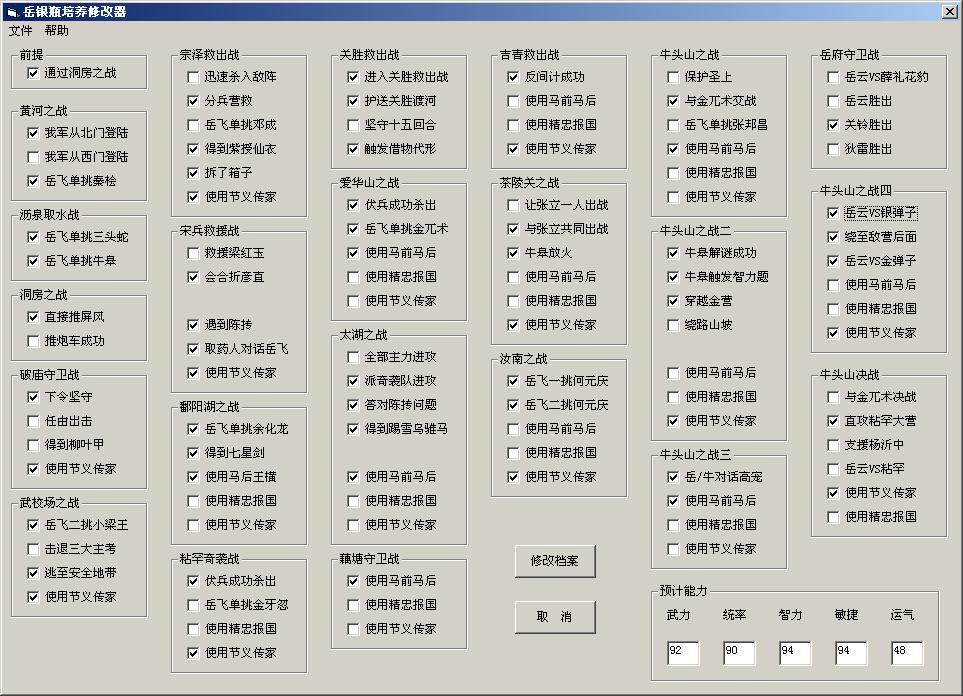The width and height of the screenshot is (963, 696).
Task: Toggle 下令坚守 checkbox
Action: pos(33,397)
